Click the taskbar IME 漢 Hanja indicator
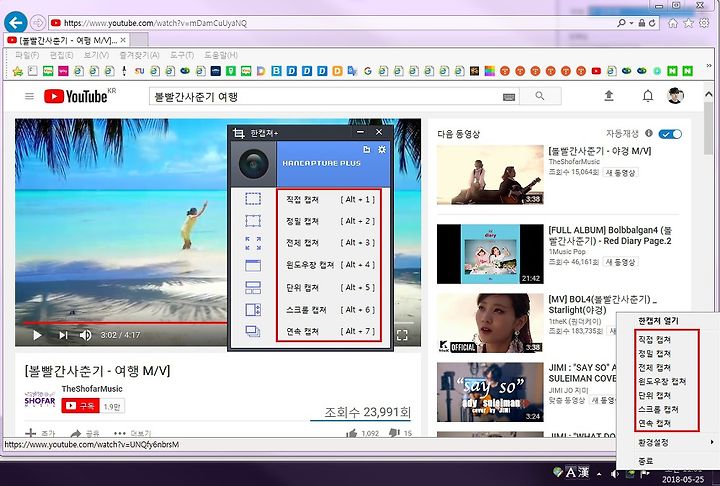The height and width of the screenshot is (486, 720). [x=583, y=472]
